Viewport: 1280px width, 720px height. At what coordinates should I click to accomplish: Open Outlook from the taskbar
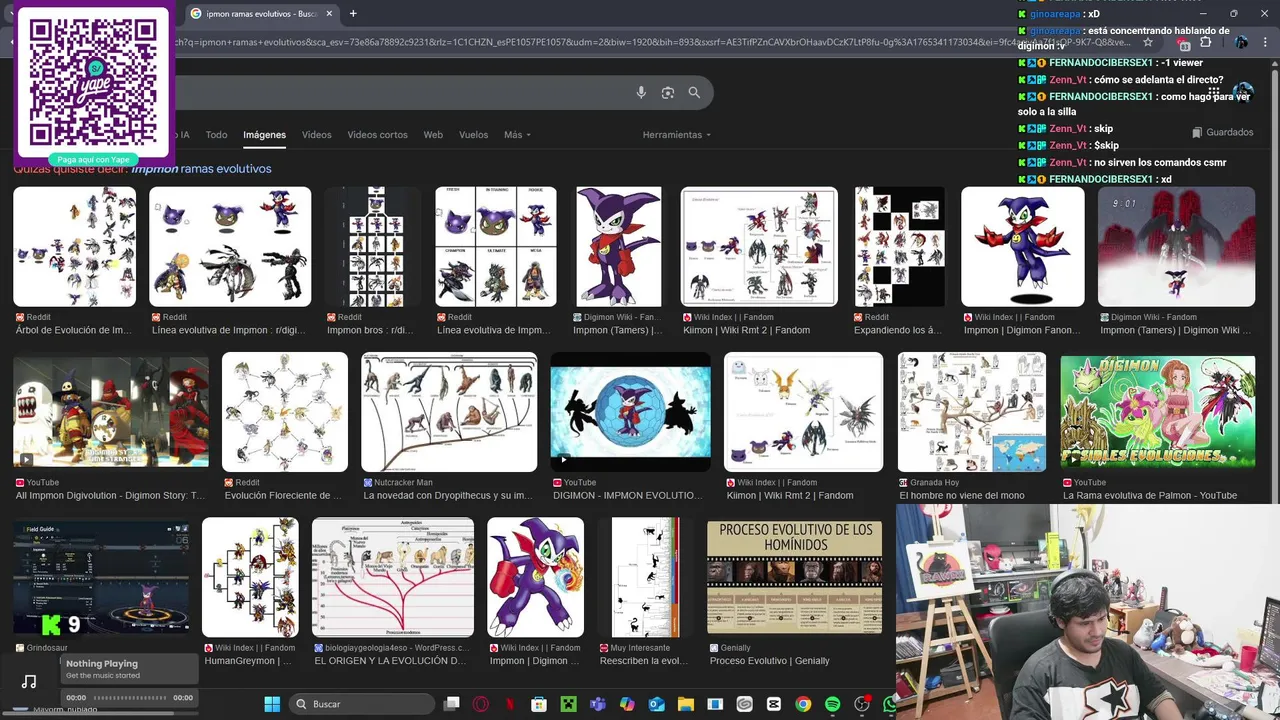click(x=657, y=704)
